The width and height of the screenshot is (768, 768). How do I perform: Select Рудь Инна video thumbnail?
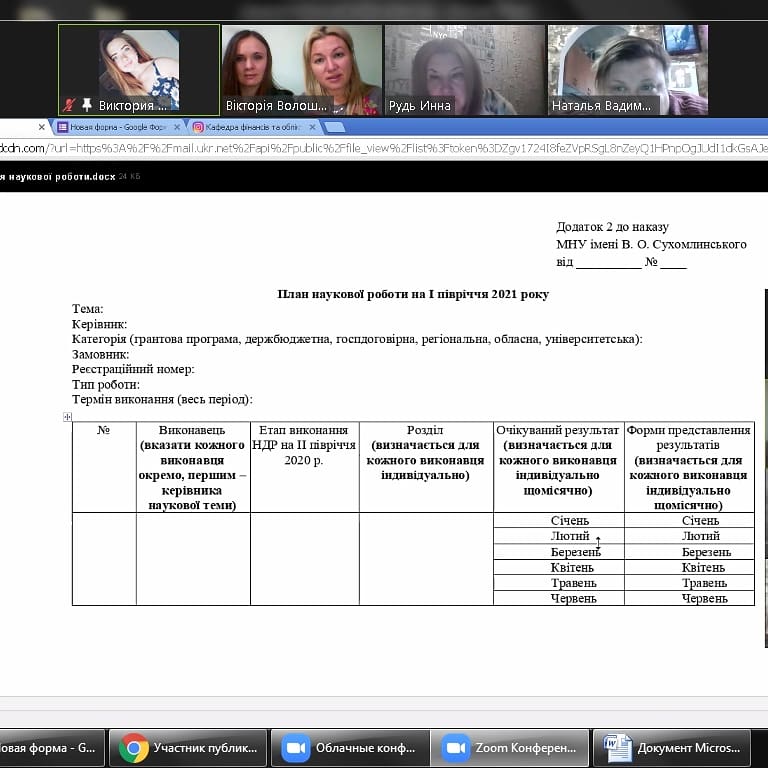tap(463, 70)
